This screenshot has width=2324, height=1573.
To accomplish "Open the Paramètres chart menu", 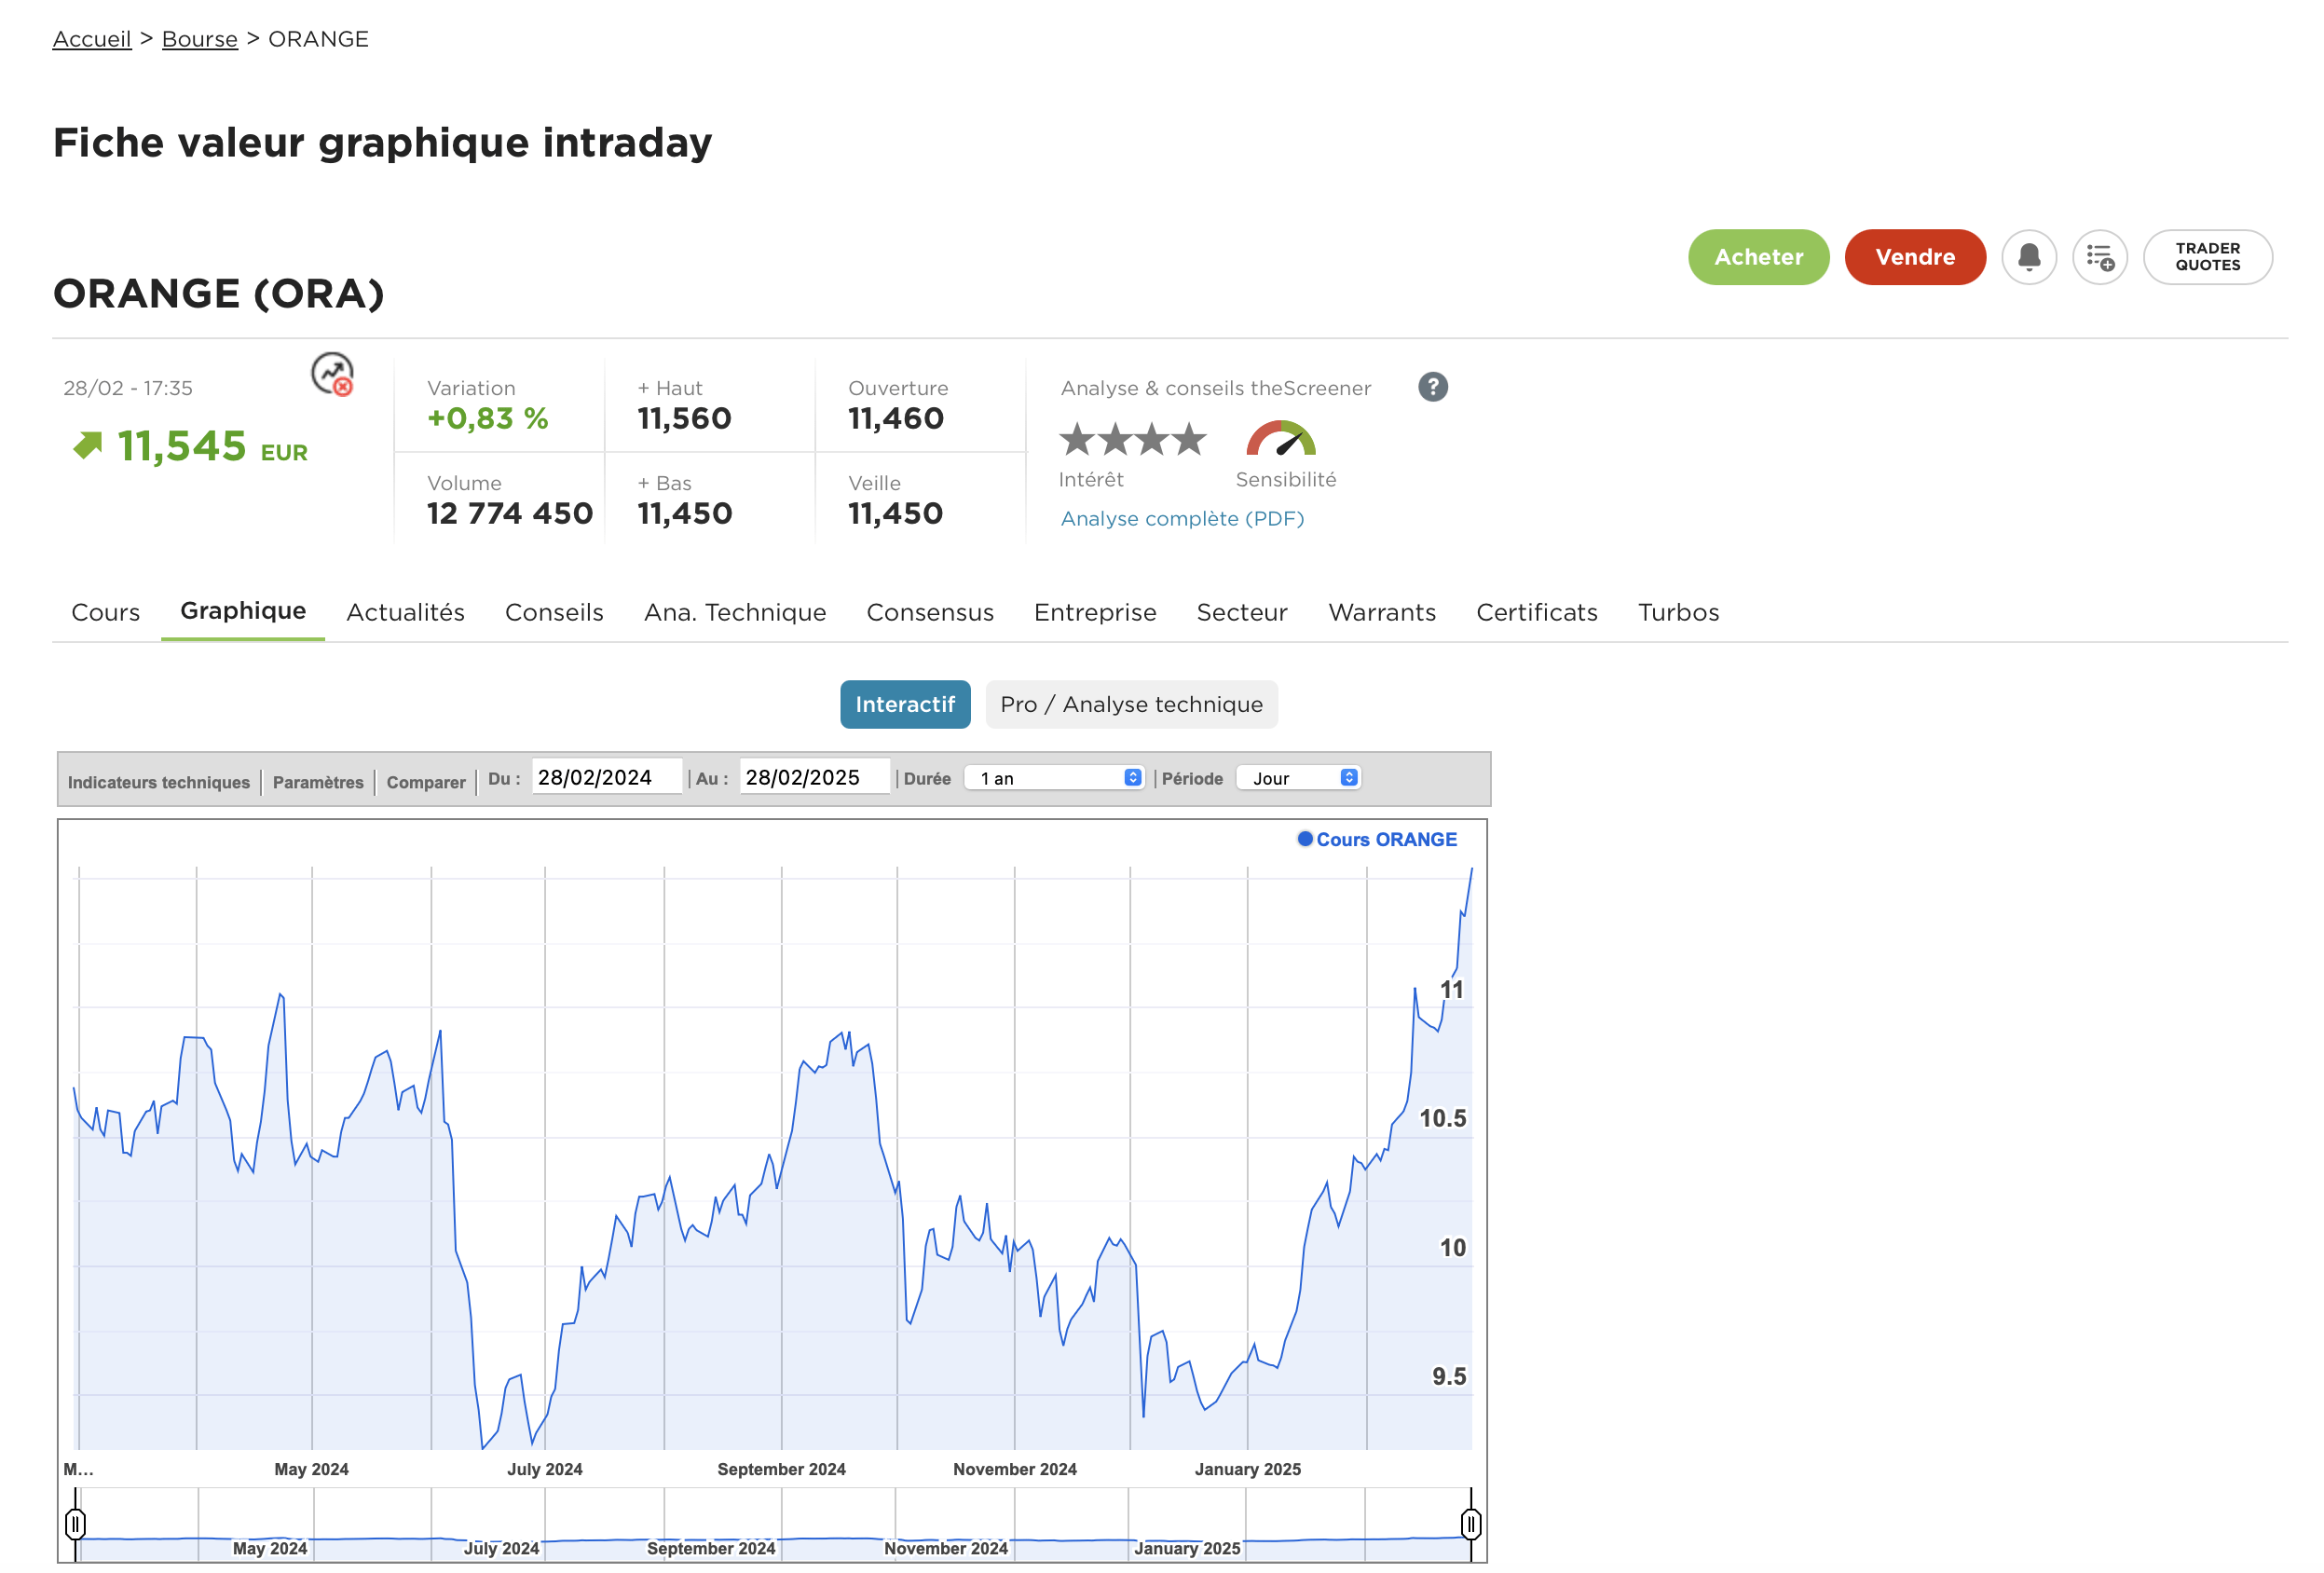I will (x=318, y=782).
